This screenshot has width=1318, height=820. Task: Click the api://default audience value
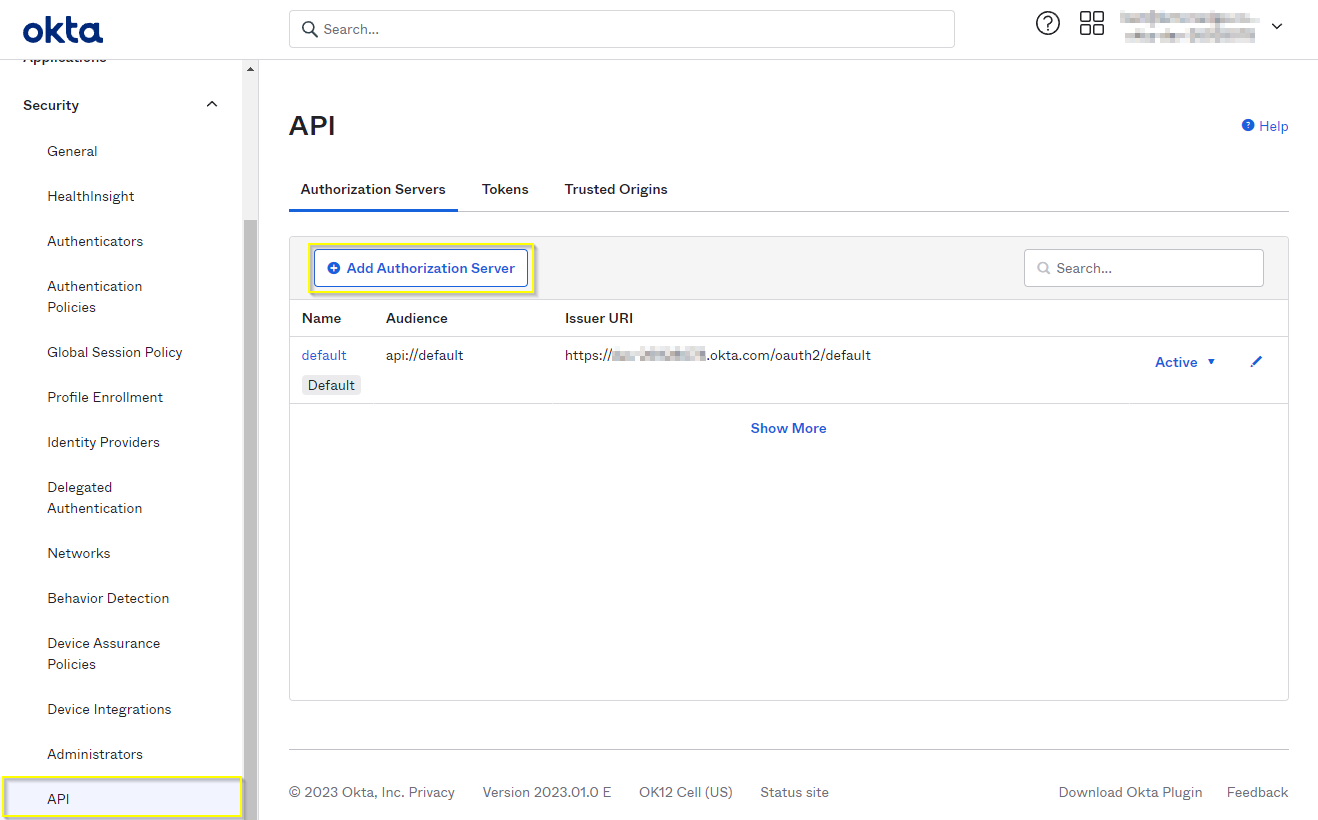tap(425, 355)
